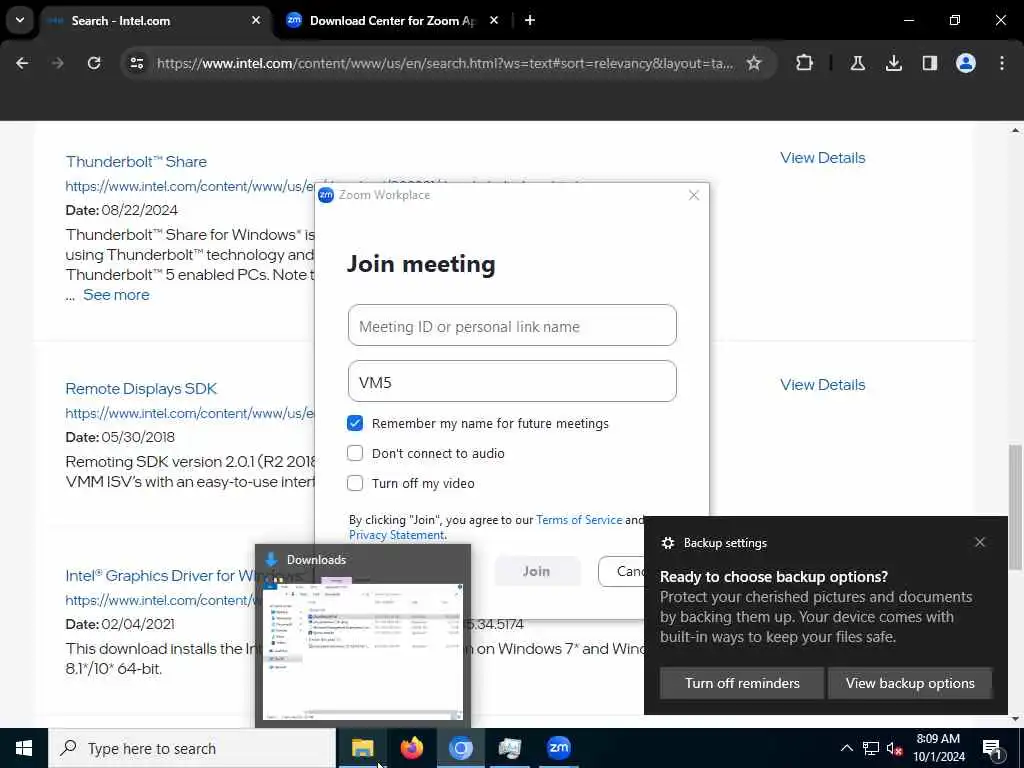1024x768 pixels.
Task: Switch to Chrome from the taskbar
Action: [460, 748]
